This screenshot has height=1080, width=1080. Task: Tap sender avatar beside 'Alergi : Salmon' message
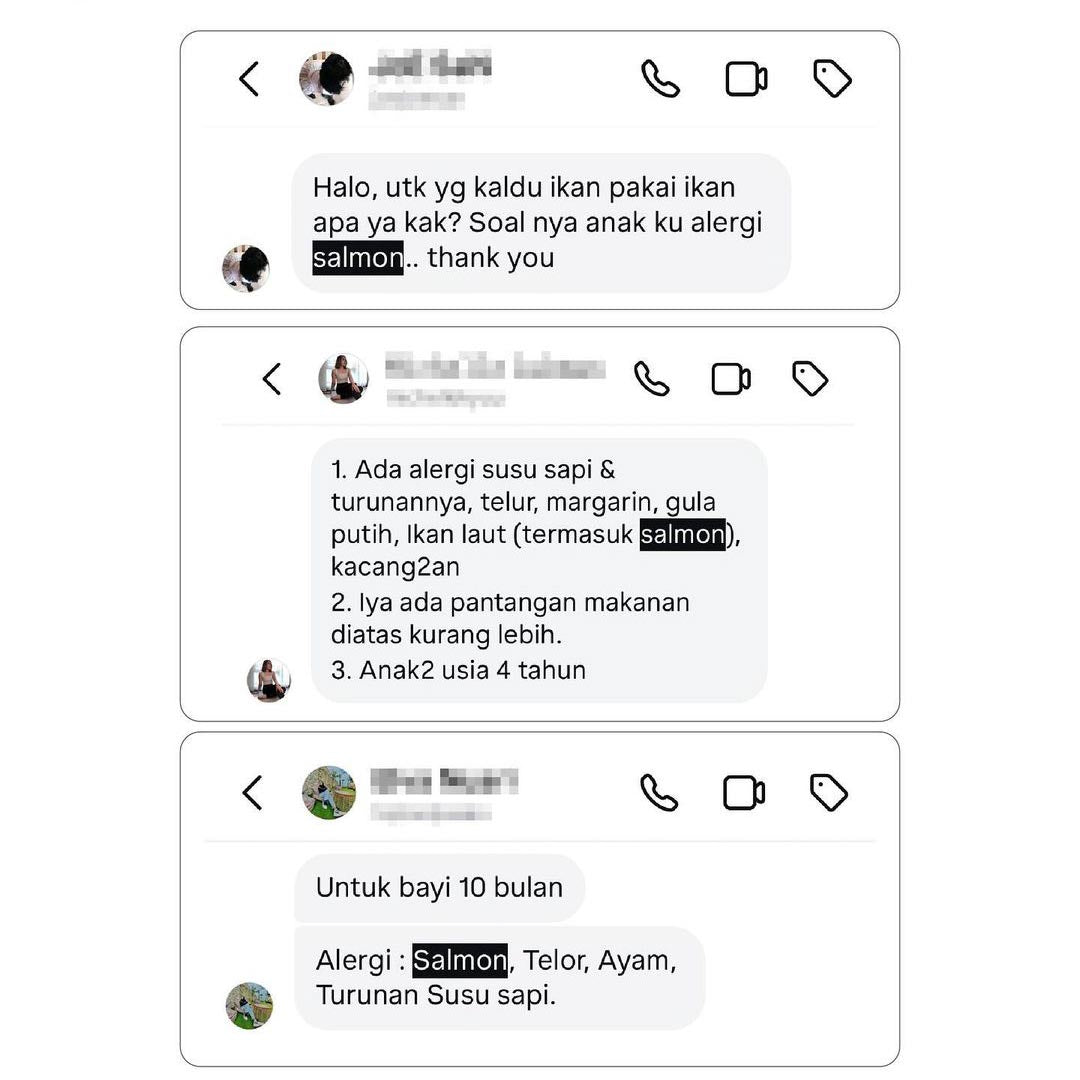click(x=249, y=1006)
